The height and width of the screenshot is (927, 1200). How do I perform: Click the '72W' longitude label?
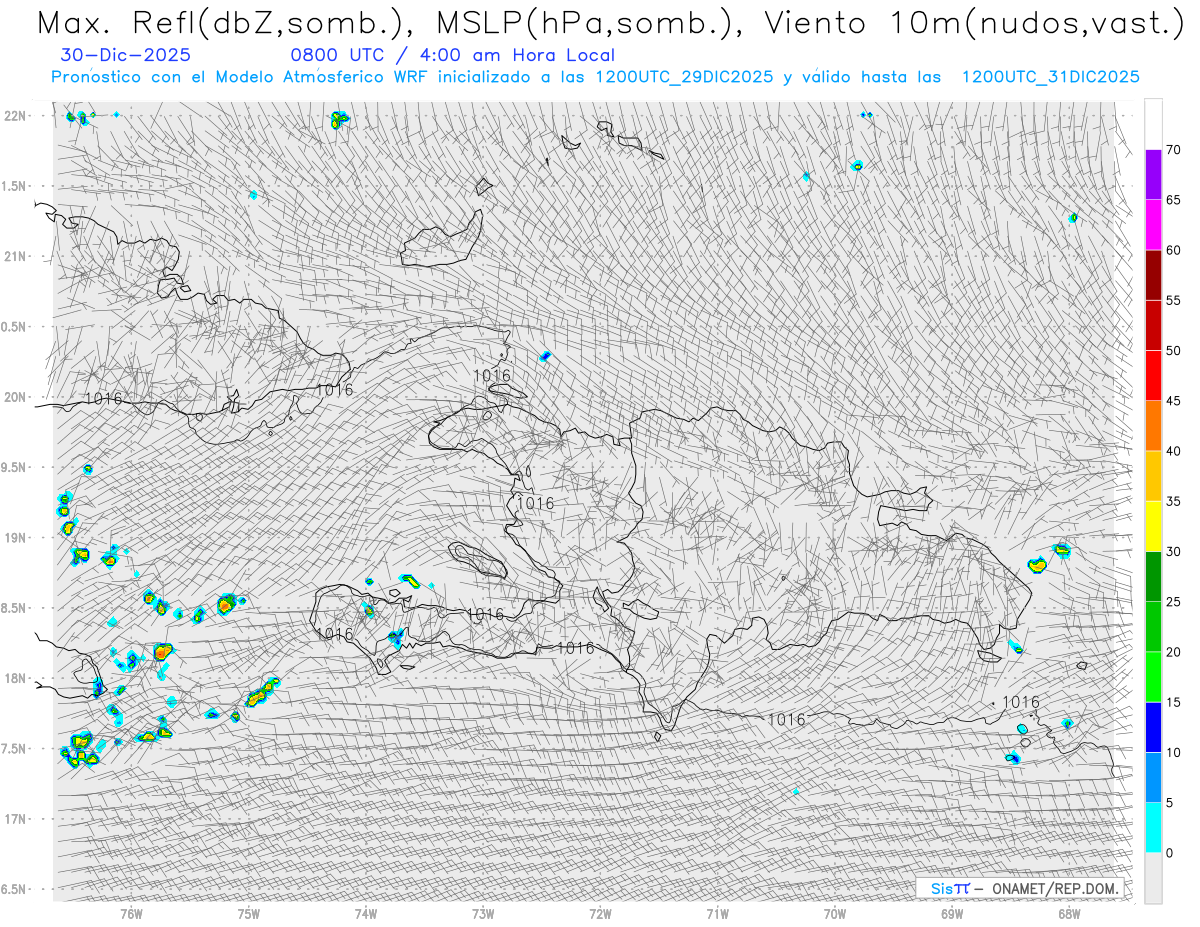pyautogui.click(x=600, y=913)
